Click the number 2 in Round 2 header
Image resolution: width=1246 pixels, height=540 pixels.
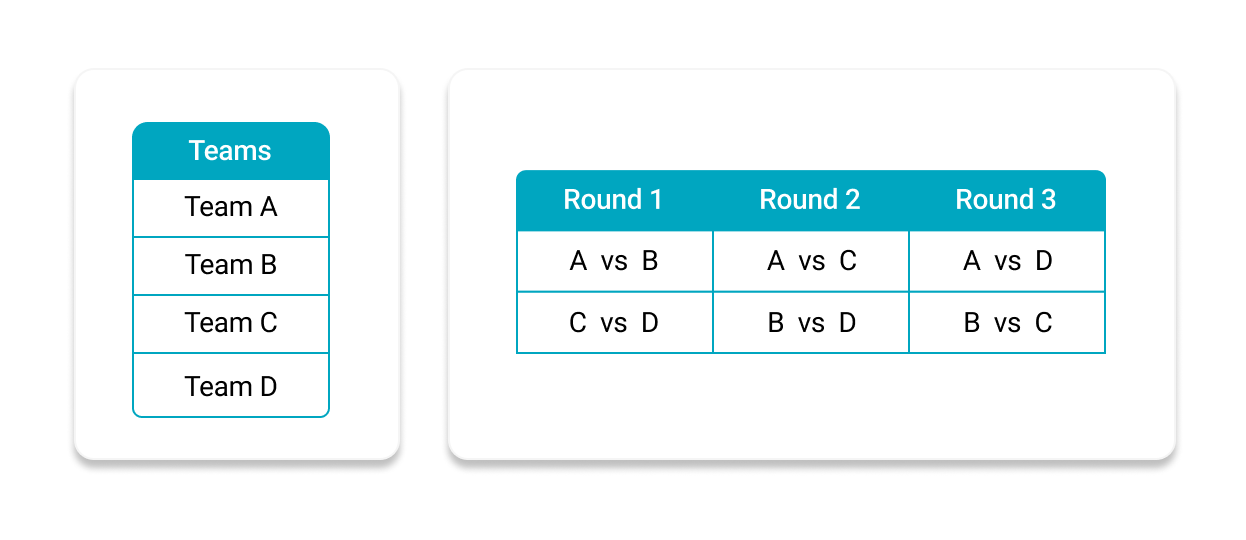click(x=852, y=200)
